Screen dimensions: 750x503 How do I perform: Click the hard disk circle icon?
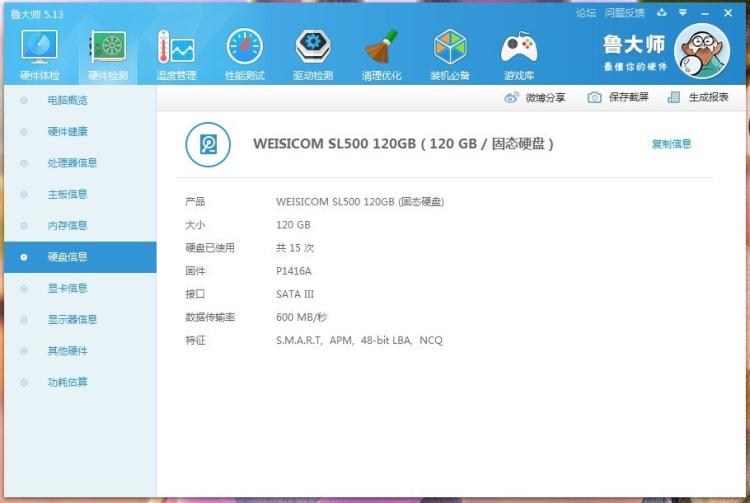pyautogui.click(x=208, y=144)
